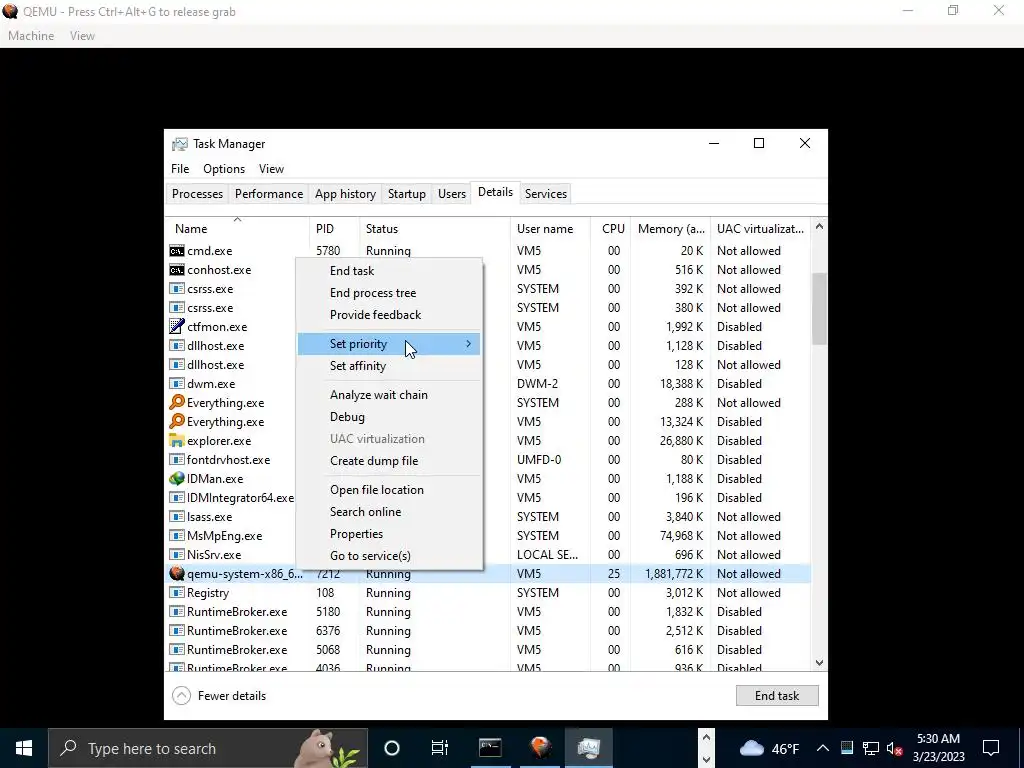The width and height of the screenshot is (1024, 768).
Task: Switch to QEMU taskbar icon
Action: 540,748
